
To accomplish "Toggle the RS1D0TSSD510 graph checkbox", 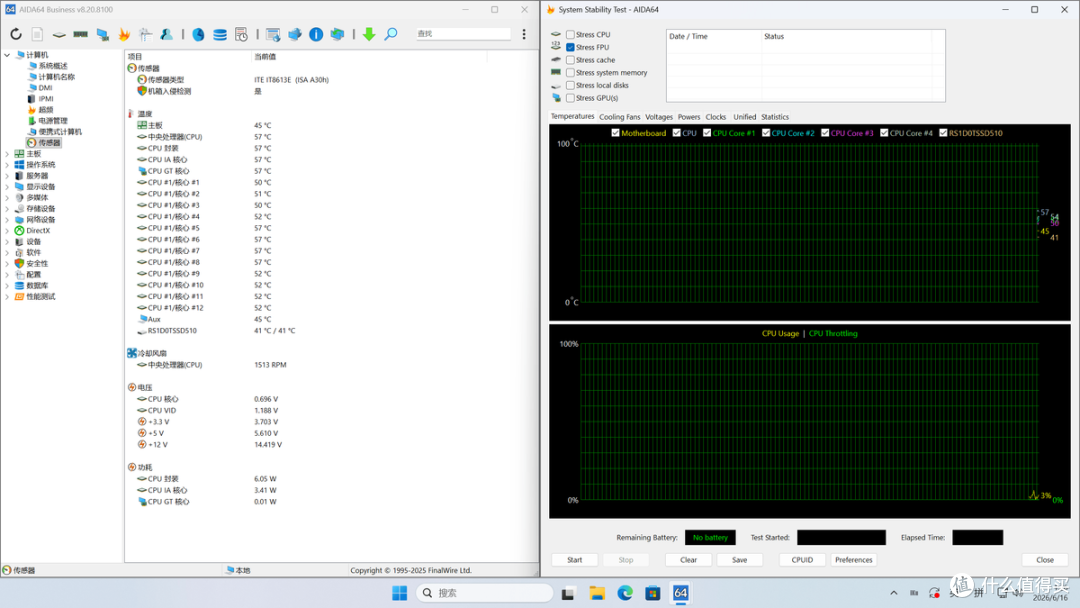I will [x=944, y=133].
